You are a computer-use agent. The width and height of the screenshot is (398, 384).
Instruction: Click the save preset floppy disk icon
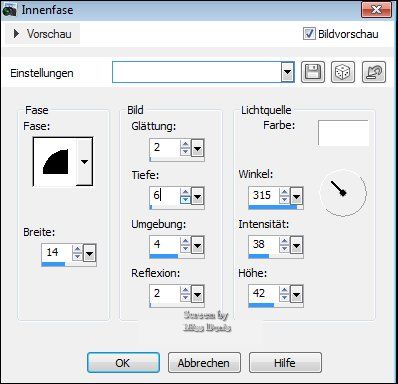pyautogui.click(x=313, y=72)
